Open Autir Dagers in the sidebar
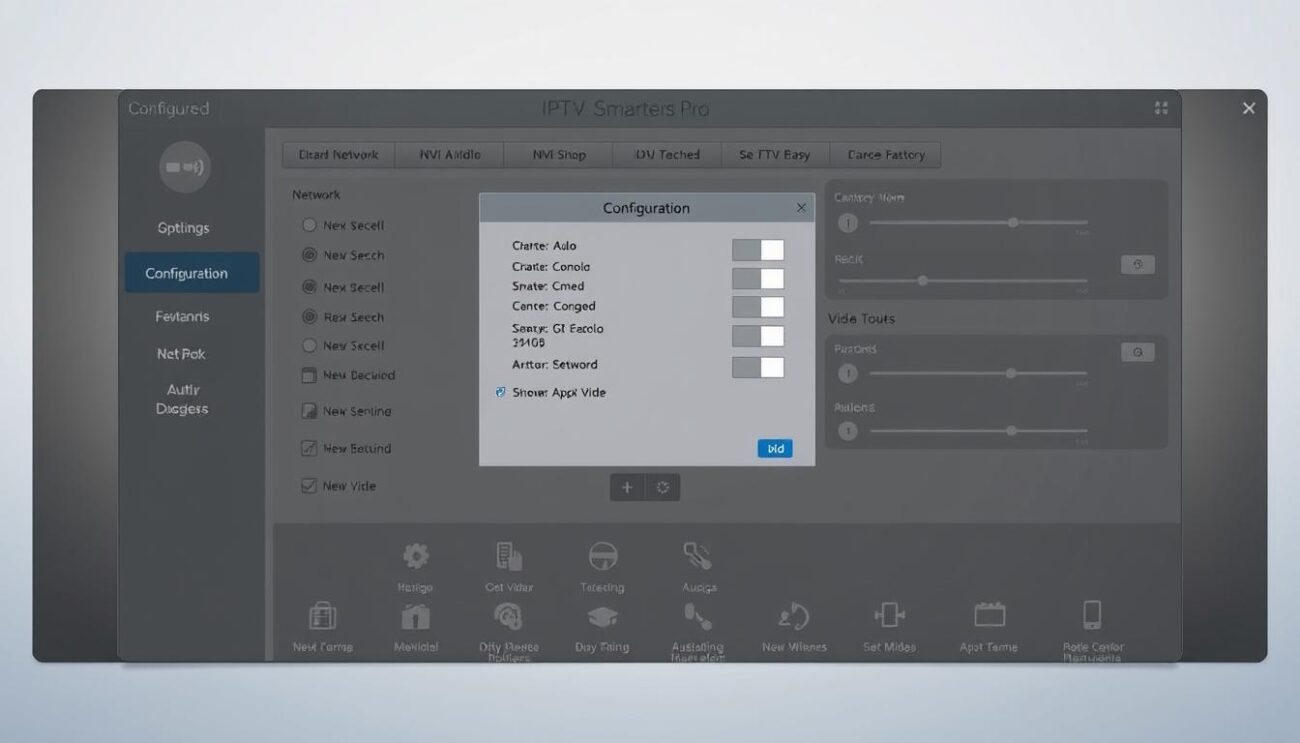 click(x=182, y=399)
